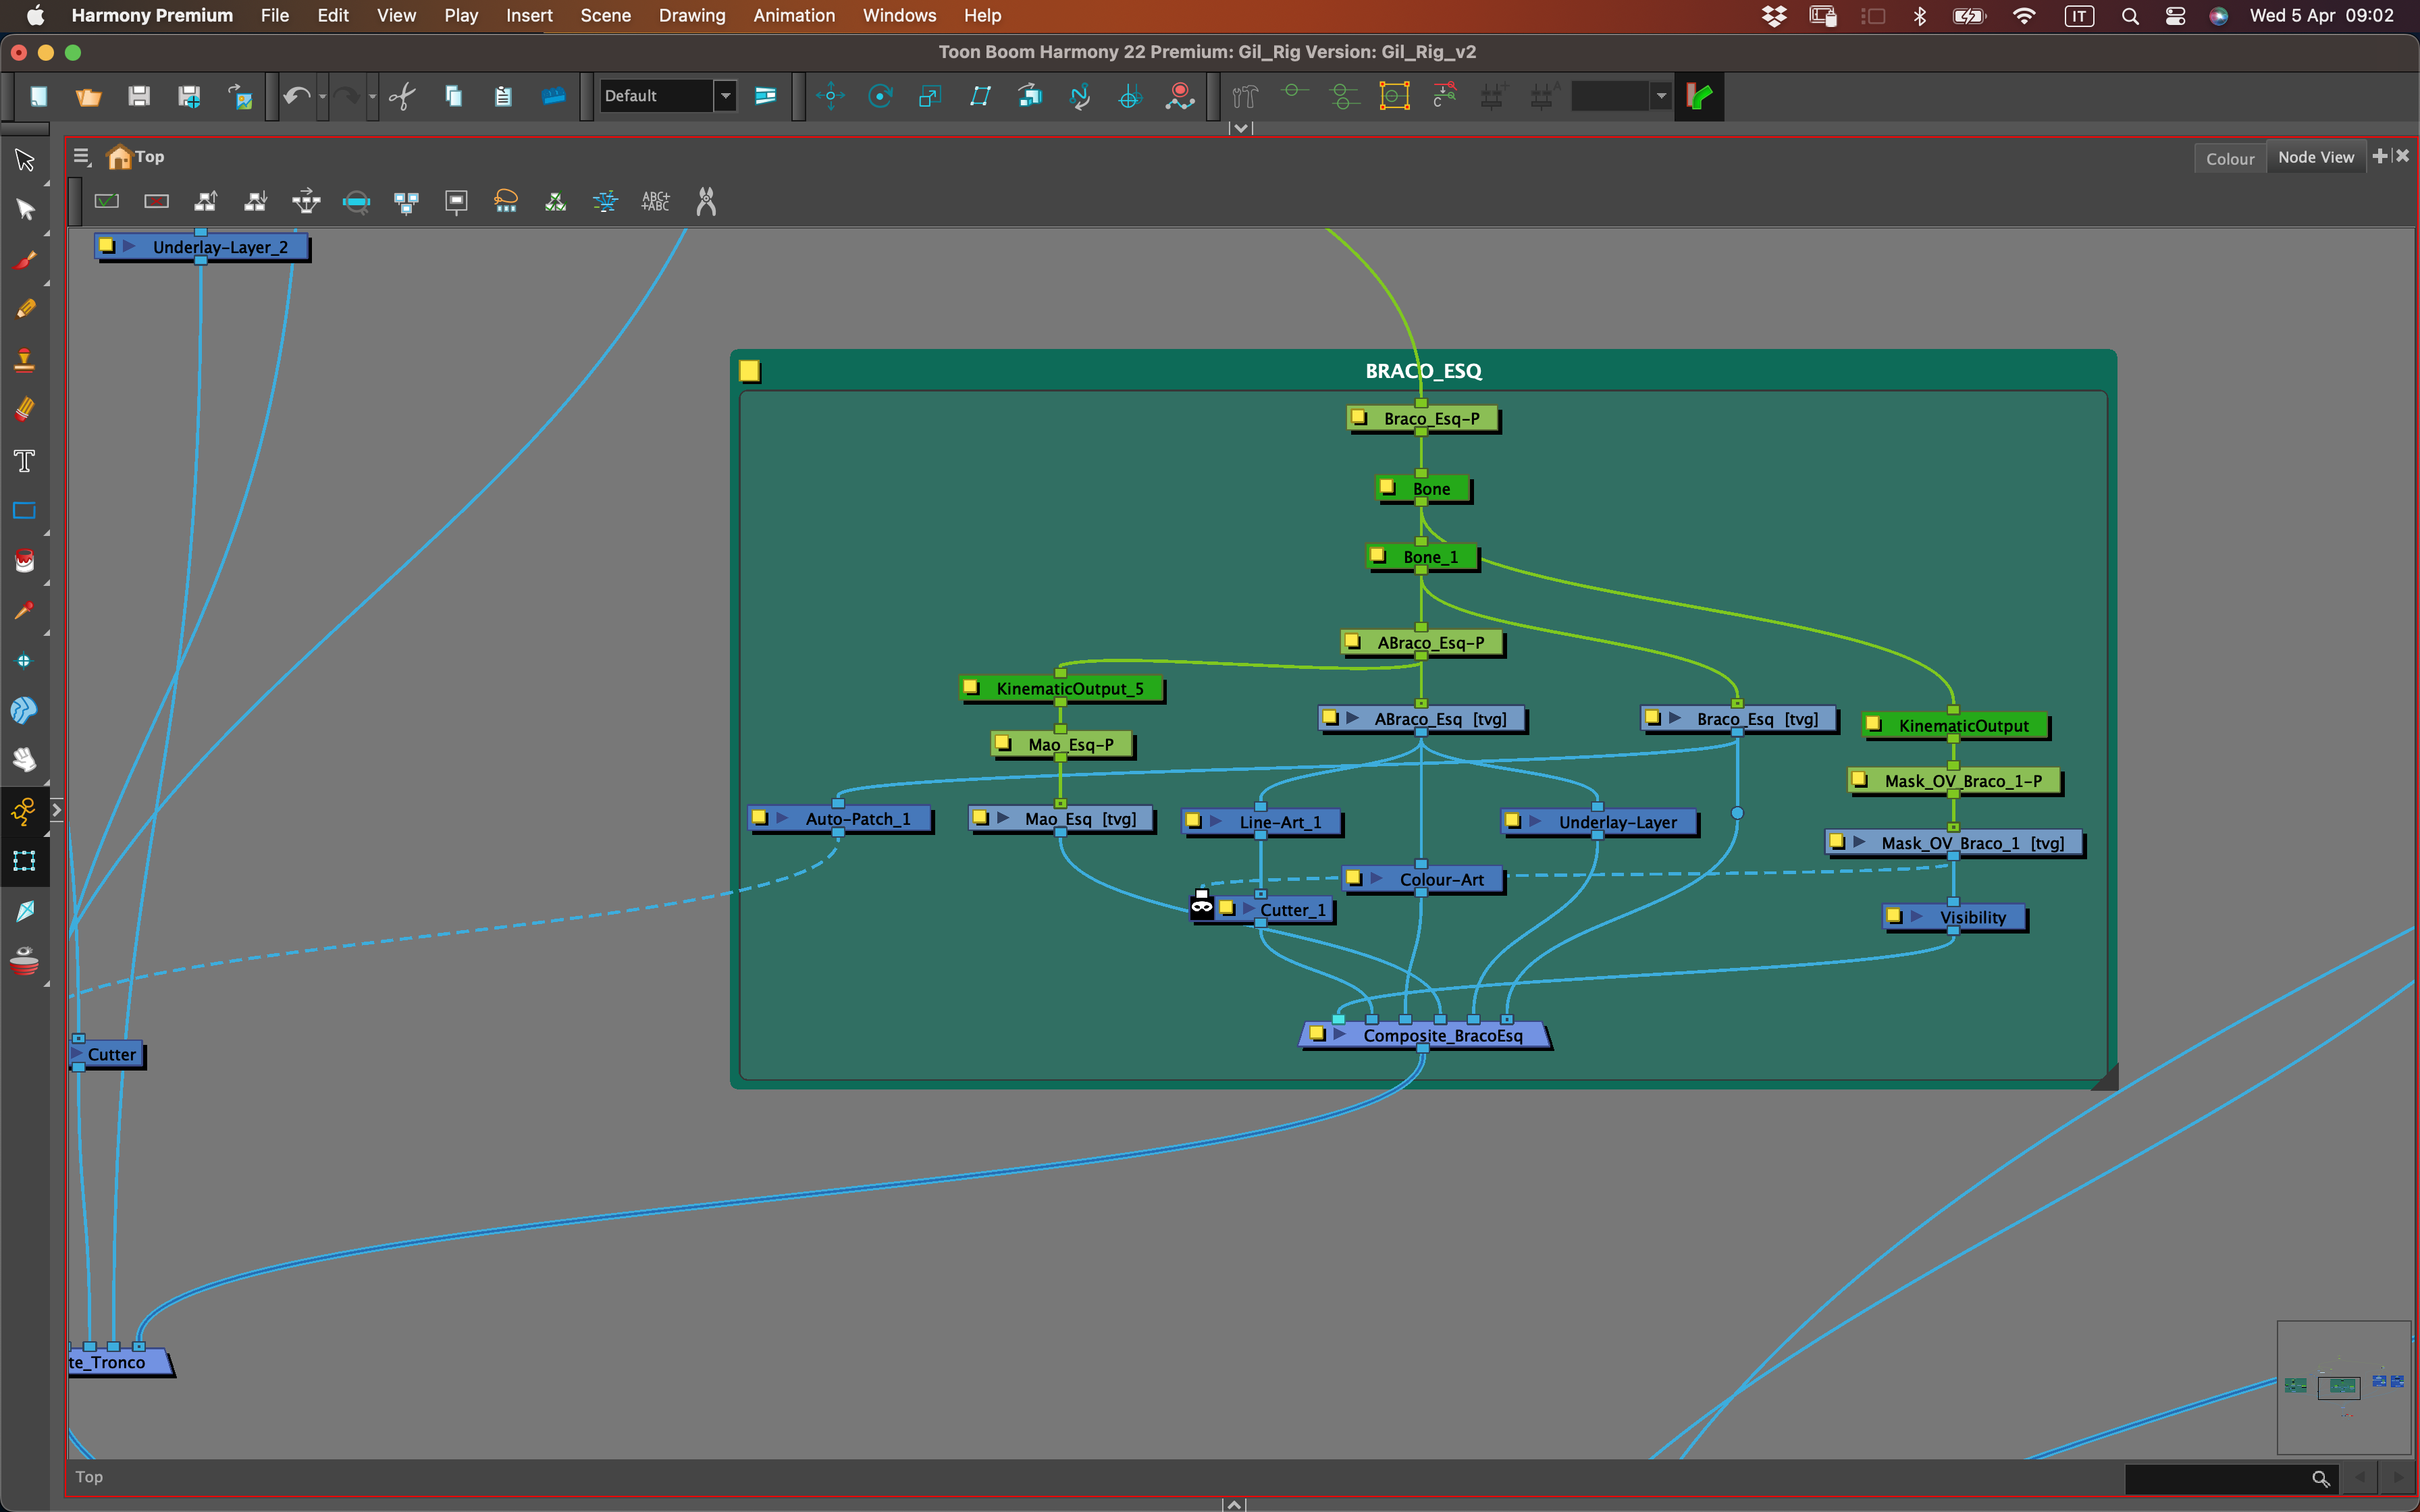This screenshot has width=2420, height=1512.
Task: Select the Brush tool
Action: pos(24,260)
